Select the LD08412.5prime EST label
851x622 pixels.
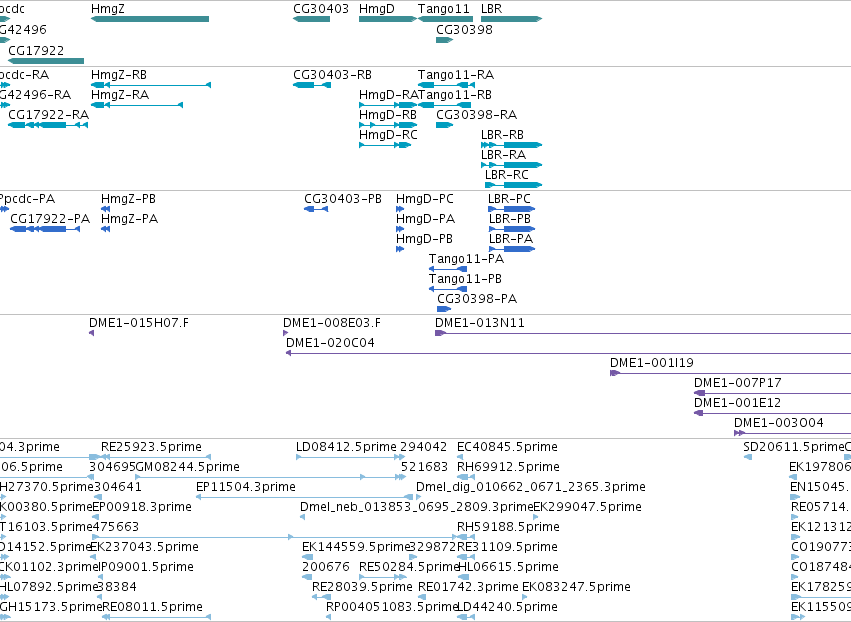pos(346,448)
